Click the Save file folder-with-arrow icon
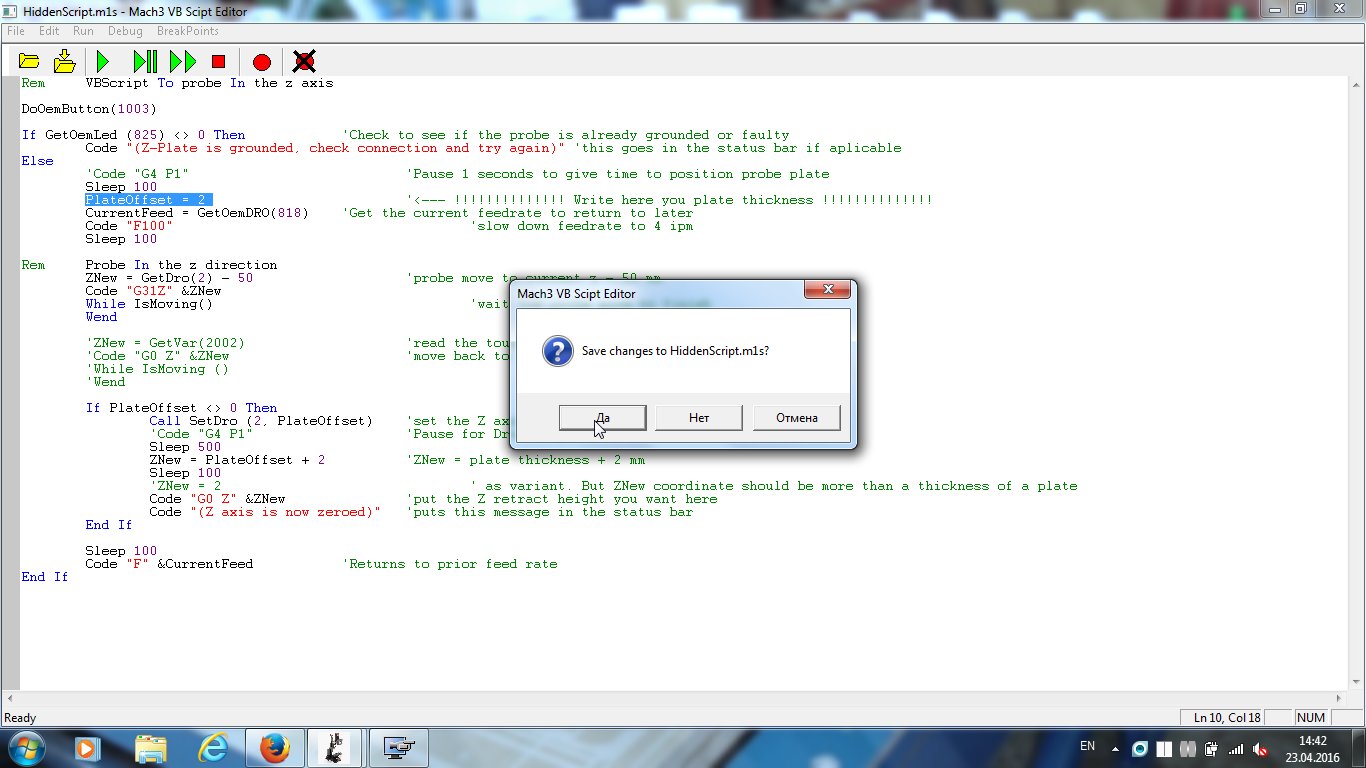This screenshot has height=768, width=1366. tap(65, 62)
